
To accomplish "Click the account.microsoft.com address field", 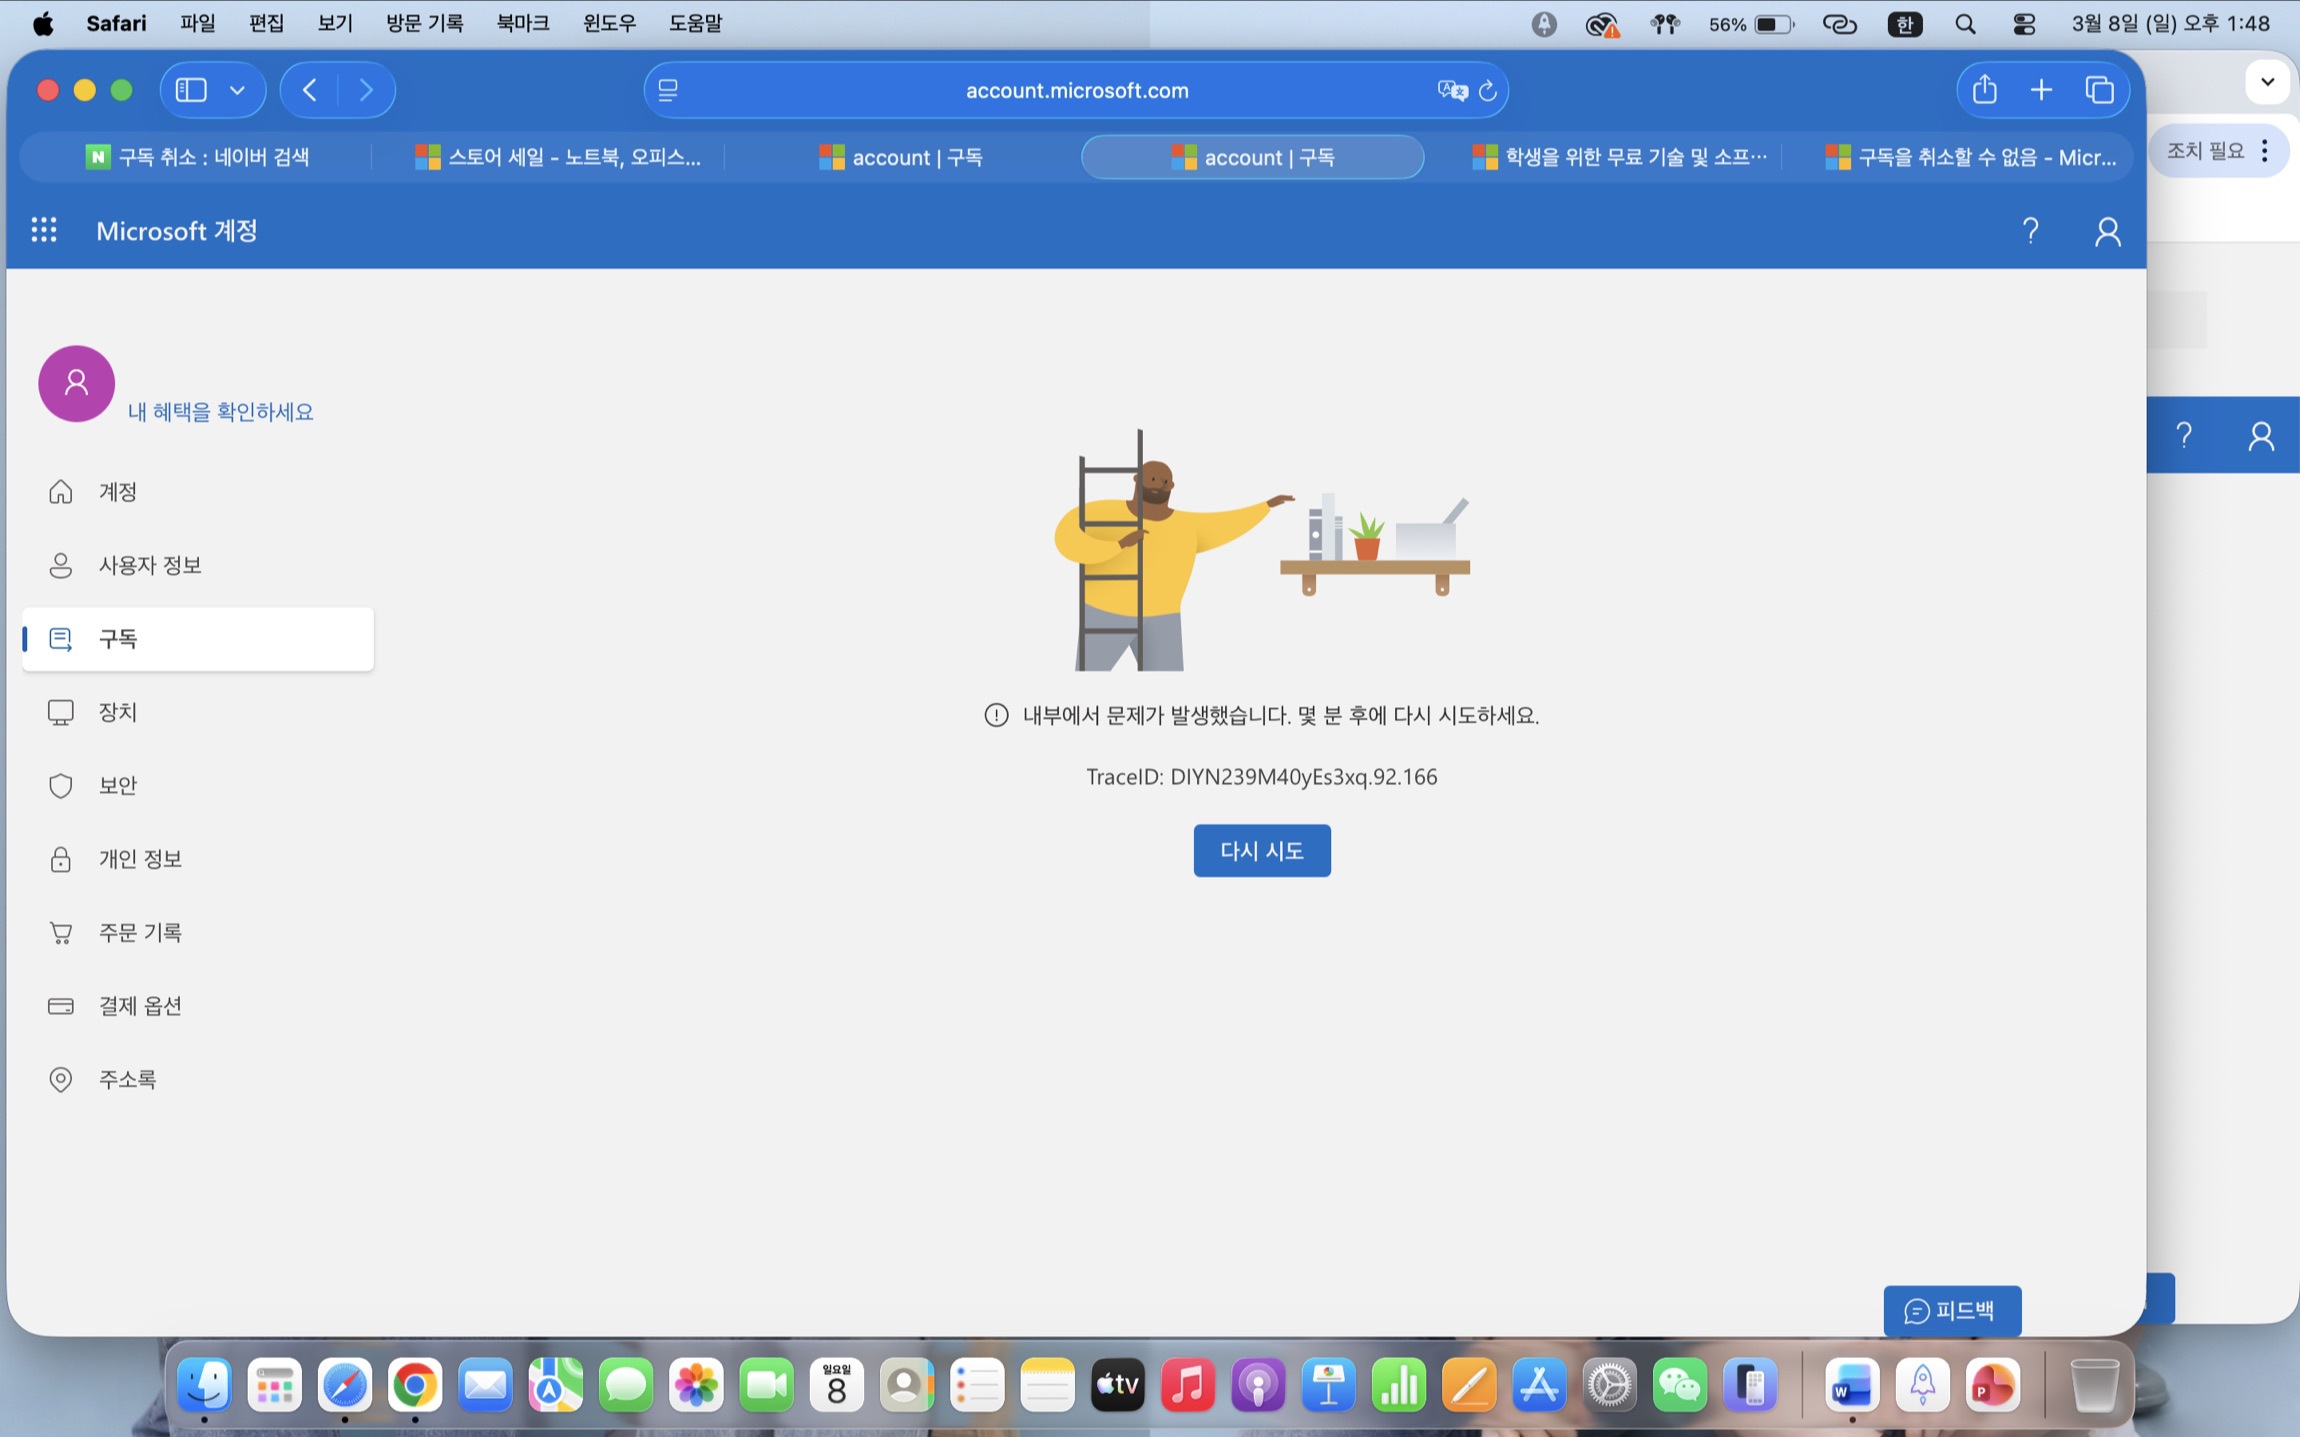I will [x=1077, y=90].
